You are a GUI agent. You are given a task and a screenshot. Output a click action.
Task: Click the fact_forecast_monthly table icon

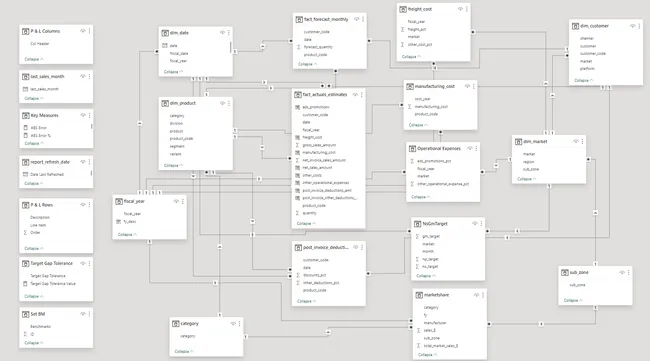(299, 19)
